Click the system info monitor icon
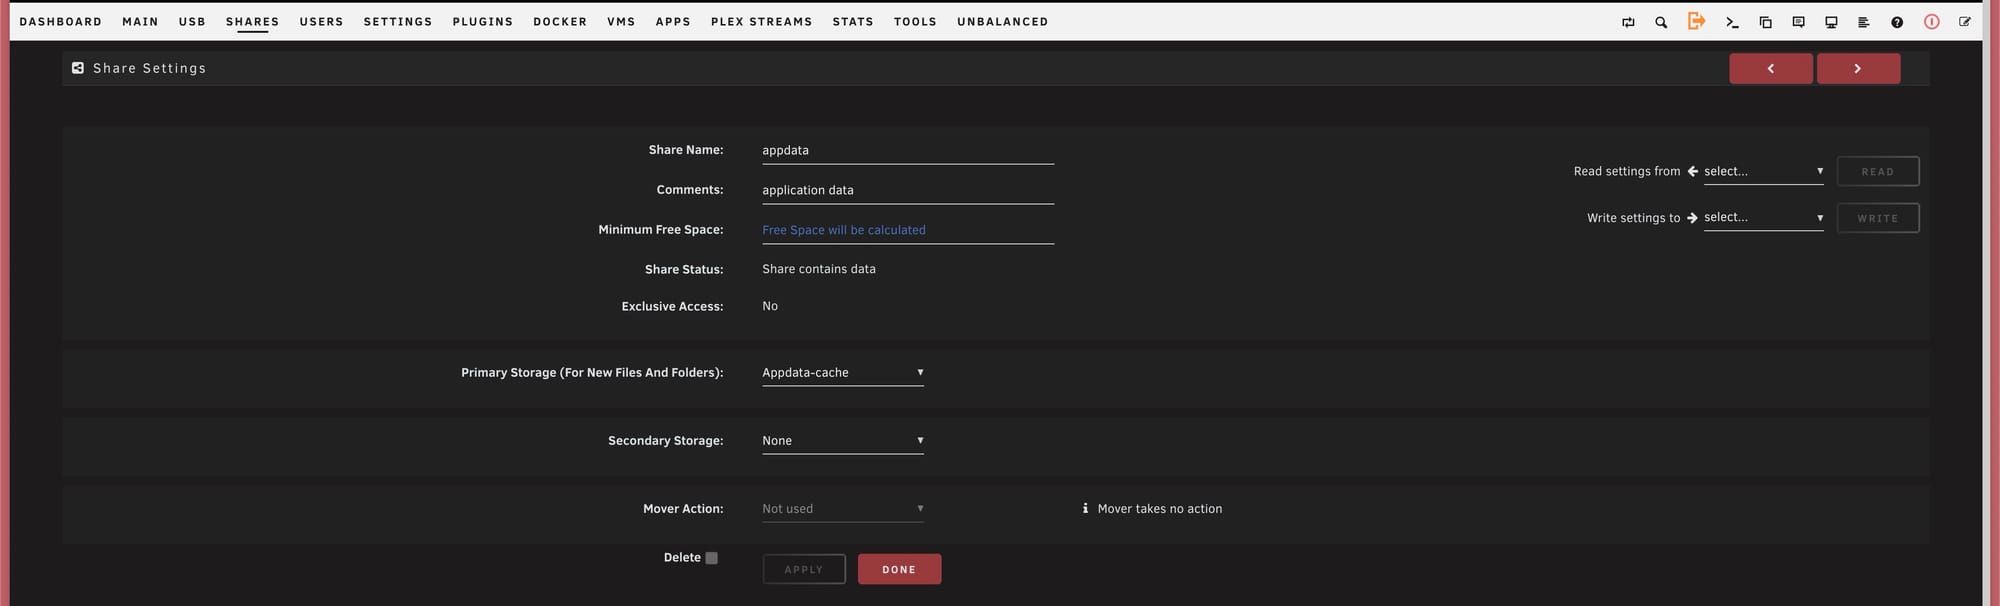Viewport: 2000px width, 606px height. (1831, 22)
